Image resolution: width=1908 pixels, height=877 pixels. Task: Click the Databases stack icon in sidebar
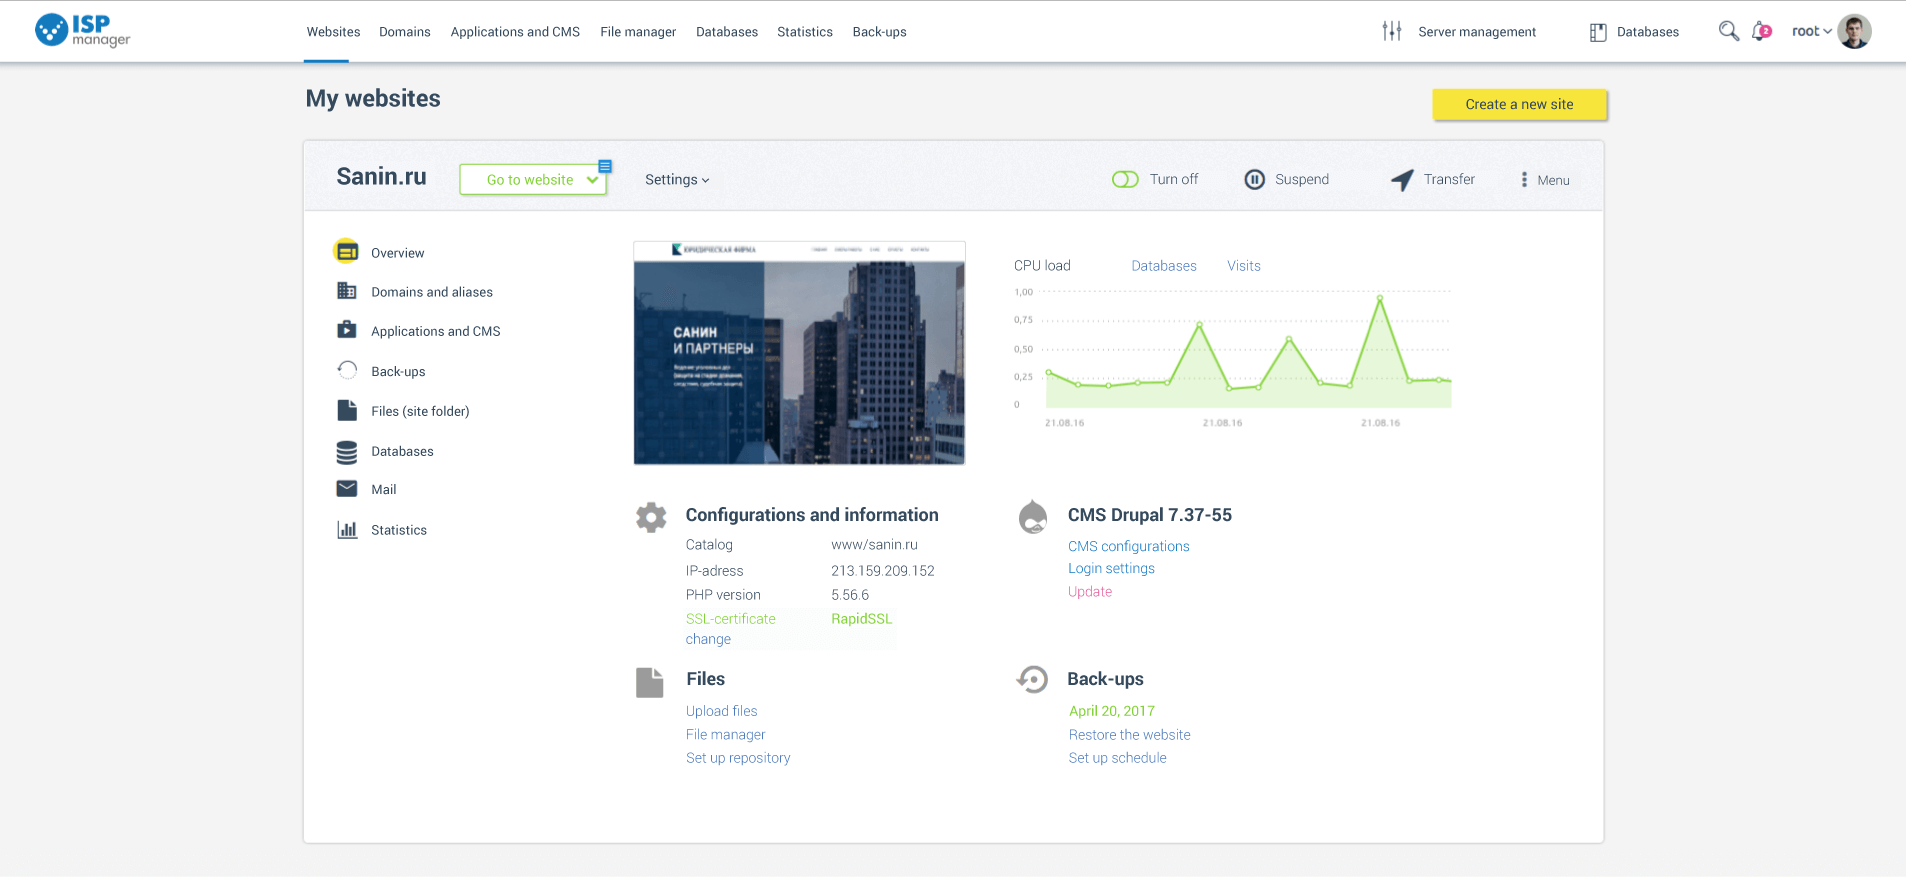347,452
